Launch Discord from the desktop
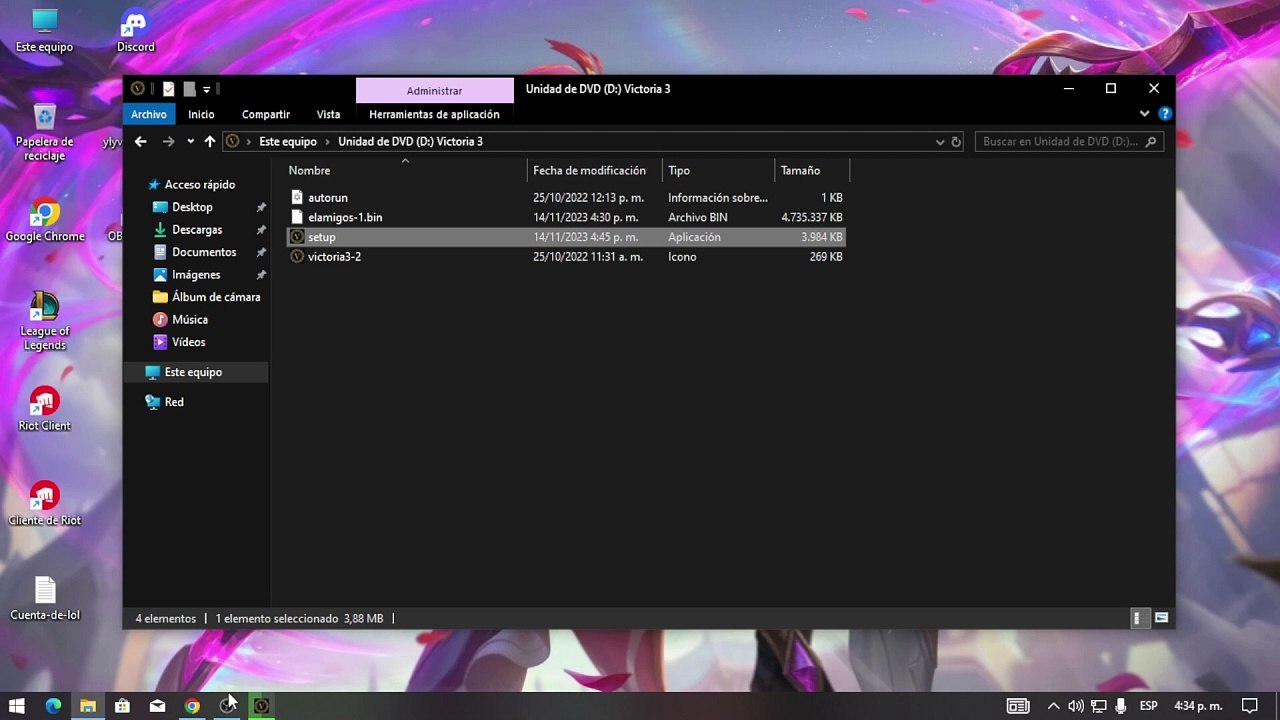 (135, 31)
